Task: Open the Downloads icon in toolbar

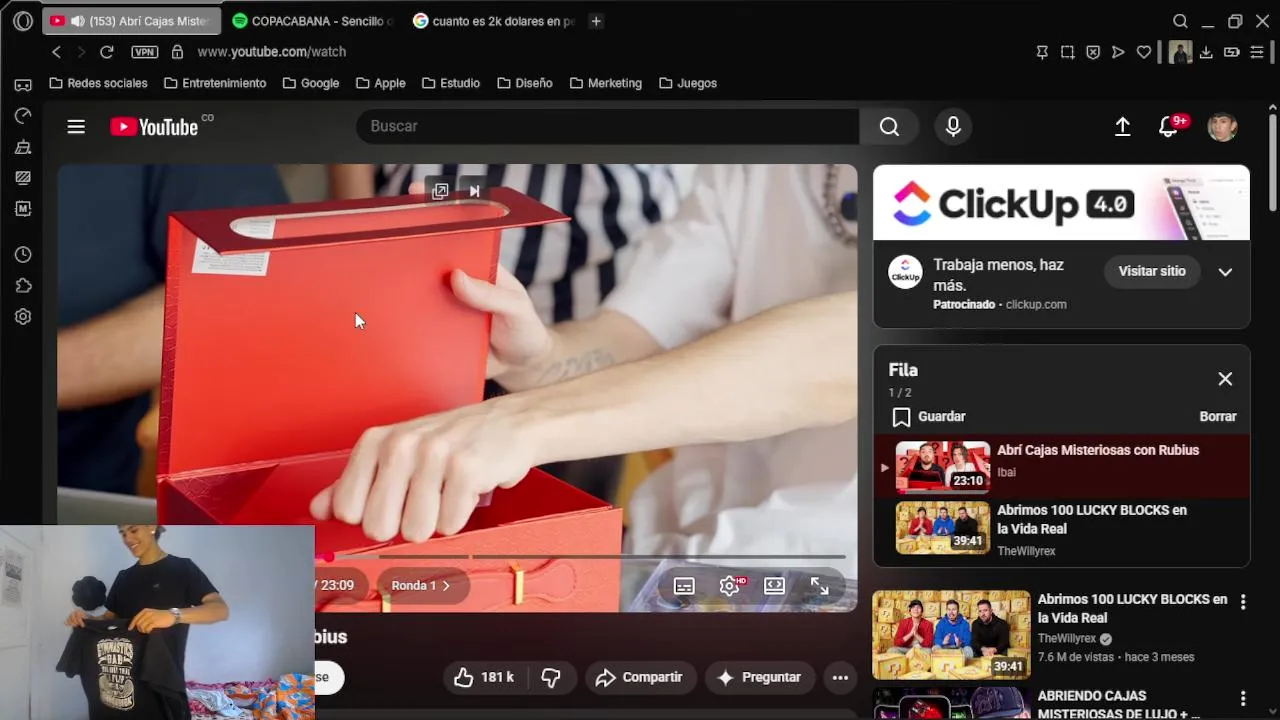Action: pyautogui.click(x=1206, y=52)
